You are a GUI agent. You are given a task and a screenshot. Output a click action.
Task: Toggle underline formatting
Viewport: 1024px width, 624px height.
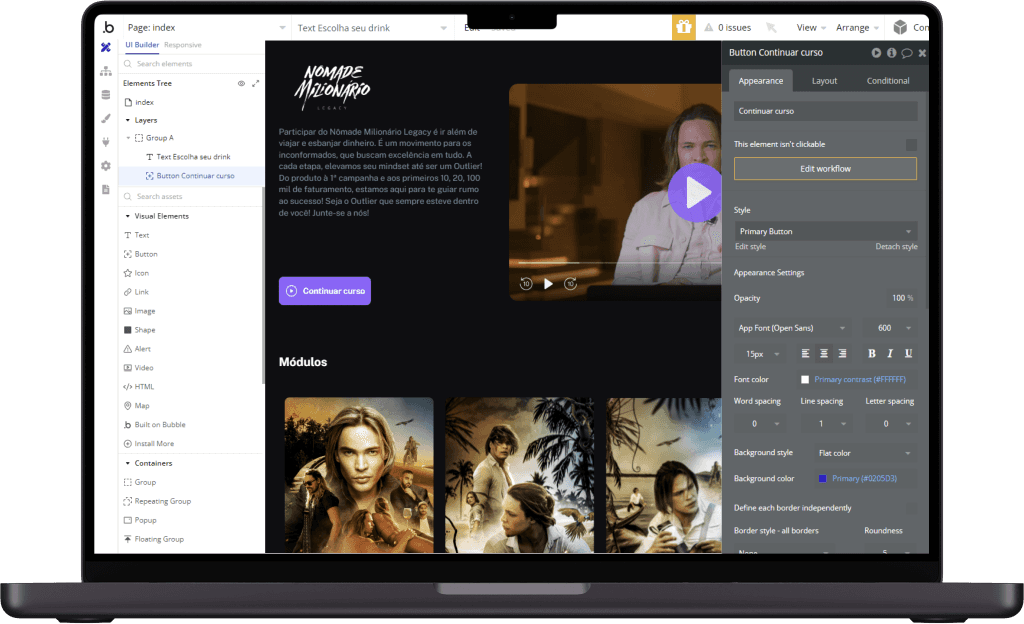908,353
